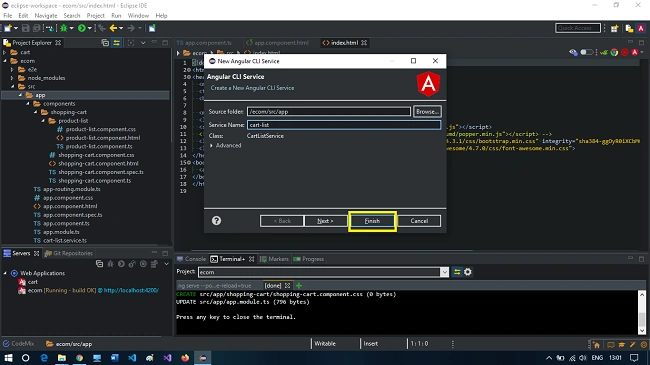Expand the node_modules folder
This screenshot has height=365, width=650.
coord(12,78)
